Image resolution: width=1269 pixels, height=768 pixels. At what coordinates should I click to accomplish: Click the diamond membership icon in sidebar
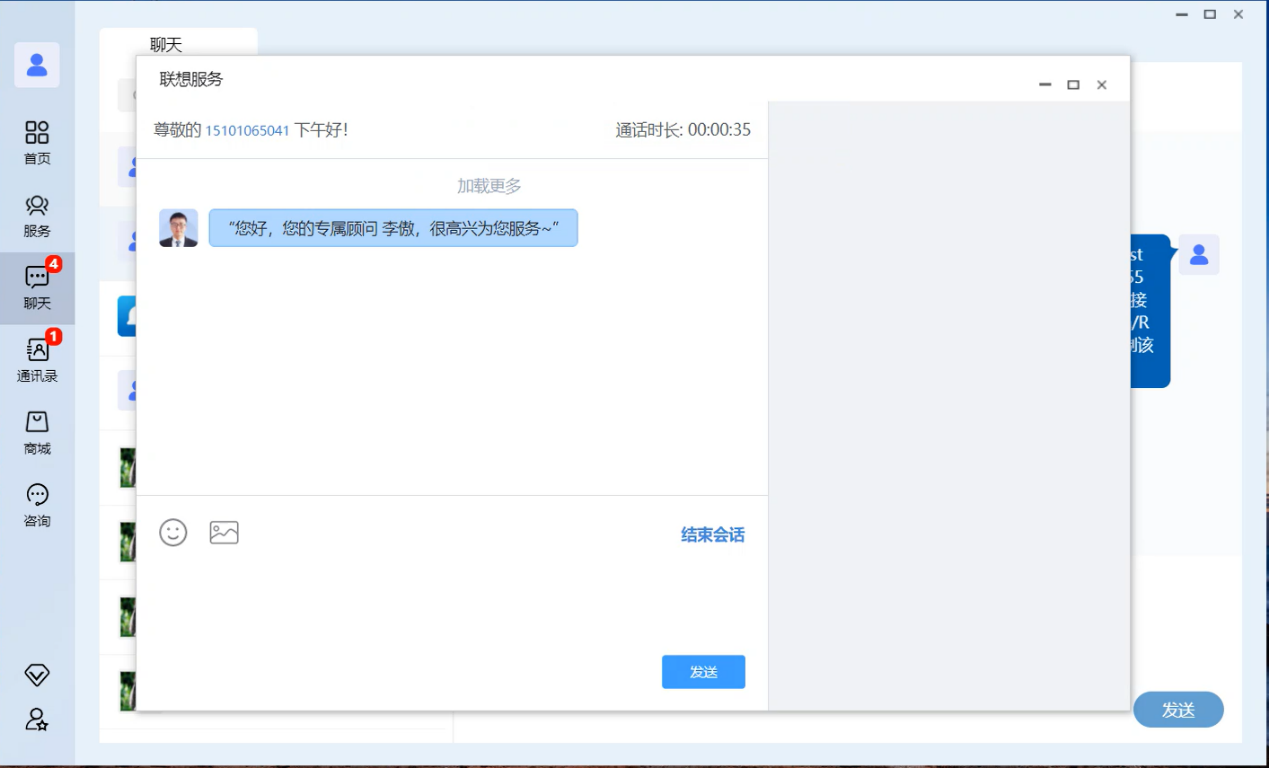click(37, 675)
